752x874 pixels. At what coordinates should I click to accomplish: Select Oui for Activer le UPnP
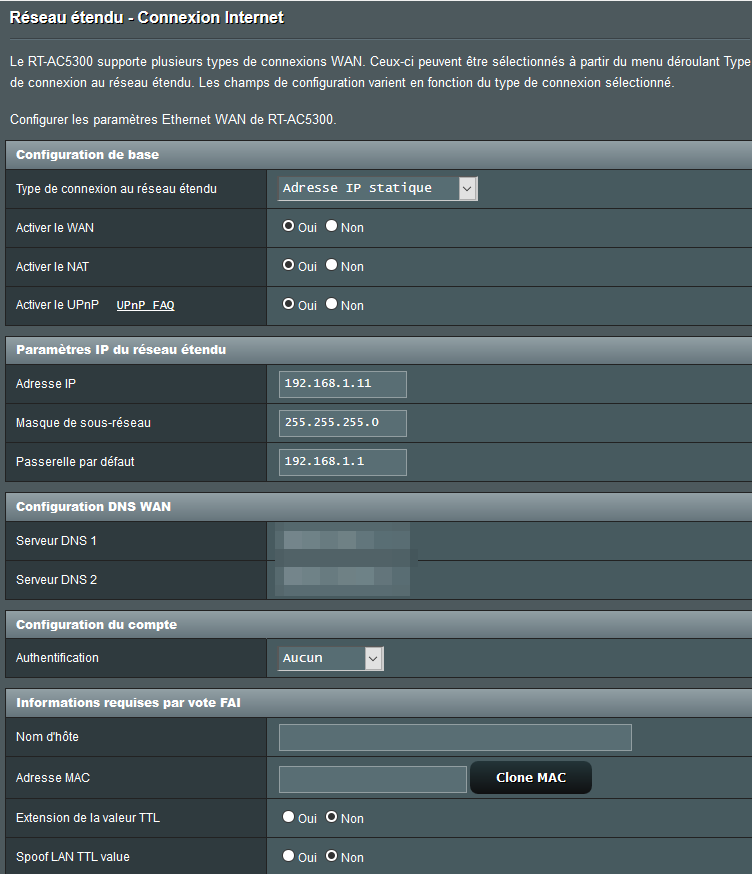[x=288, y=304]
